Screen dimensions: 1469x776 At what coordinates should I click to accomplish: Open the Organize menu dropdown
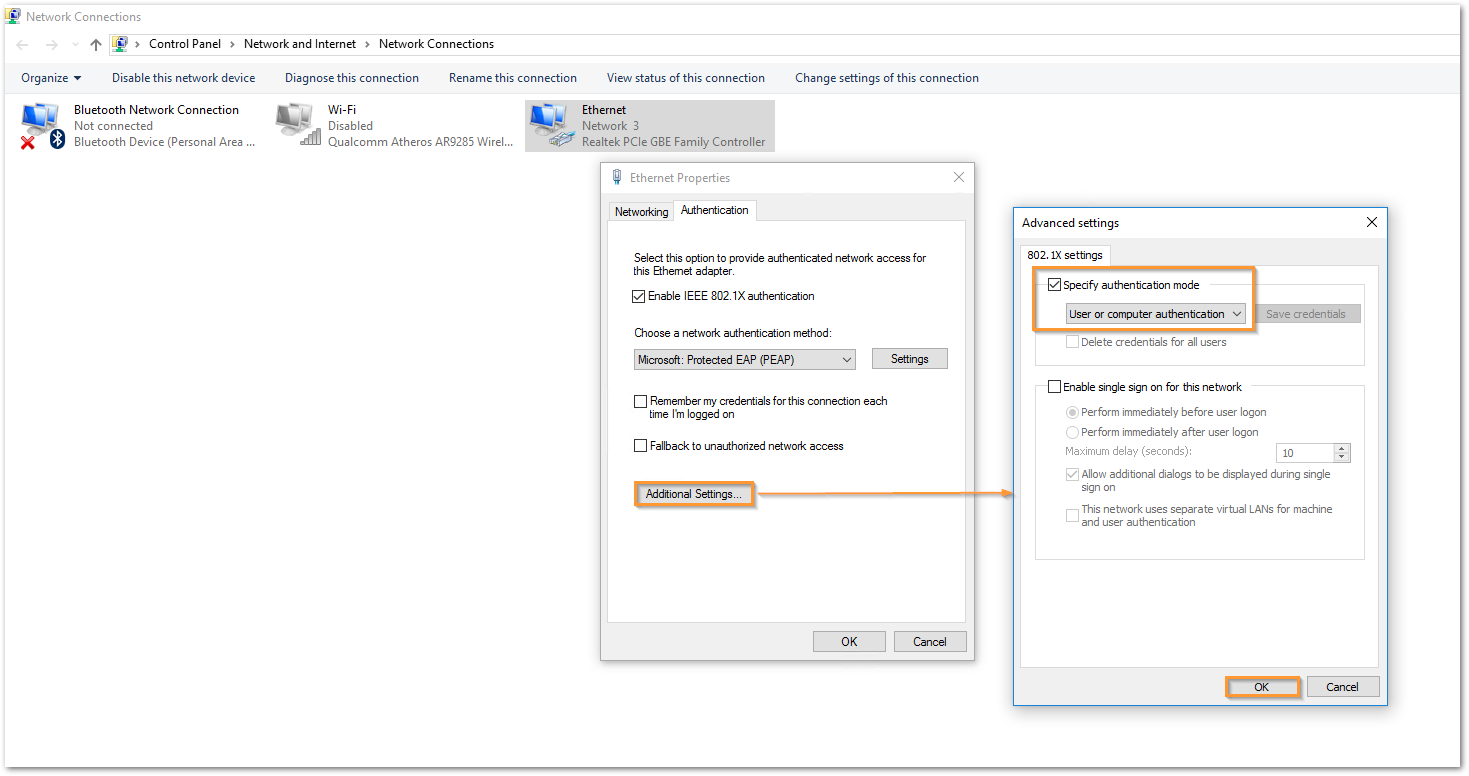(x=51, y=78)
